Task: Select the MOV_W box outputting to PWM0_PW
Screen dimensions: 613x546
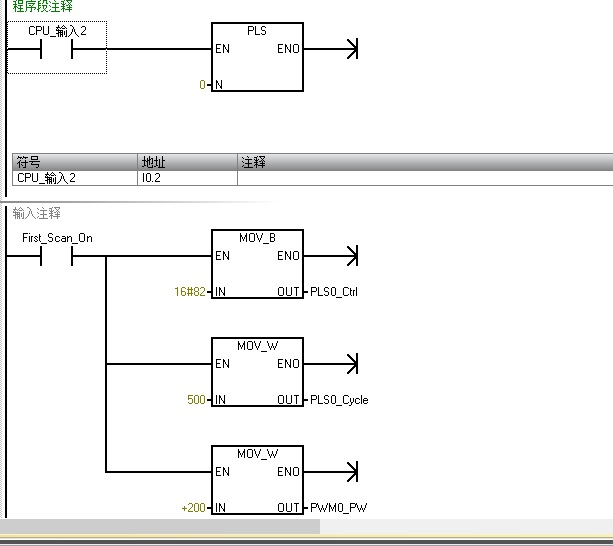Action: pyautogui.click(x=257, y=480)
